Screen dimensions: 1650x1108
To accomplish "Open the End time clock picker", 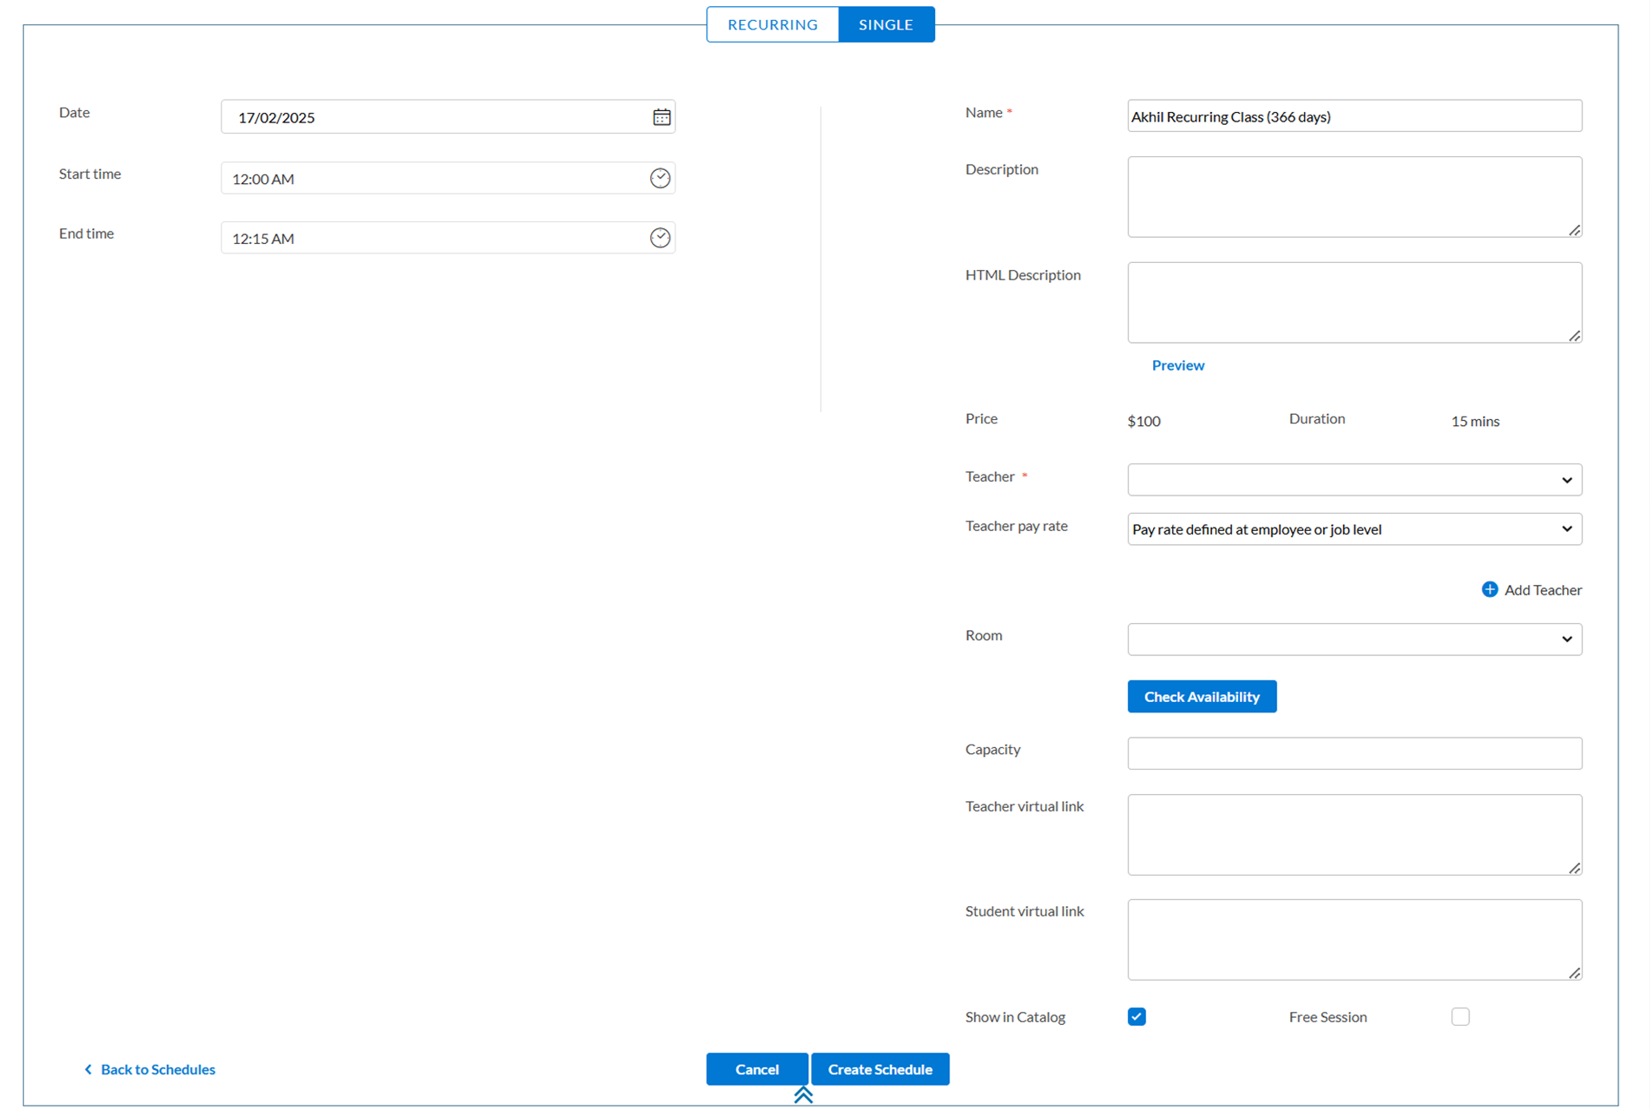I will click(660, 238).
